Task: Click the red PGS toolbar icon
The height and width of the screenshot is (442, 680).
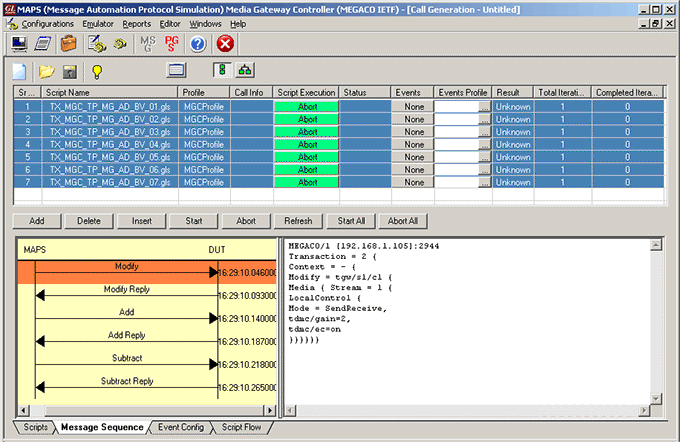Action: tap(172, 44)
